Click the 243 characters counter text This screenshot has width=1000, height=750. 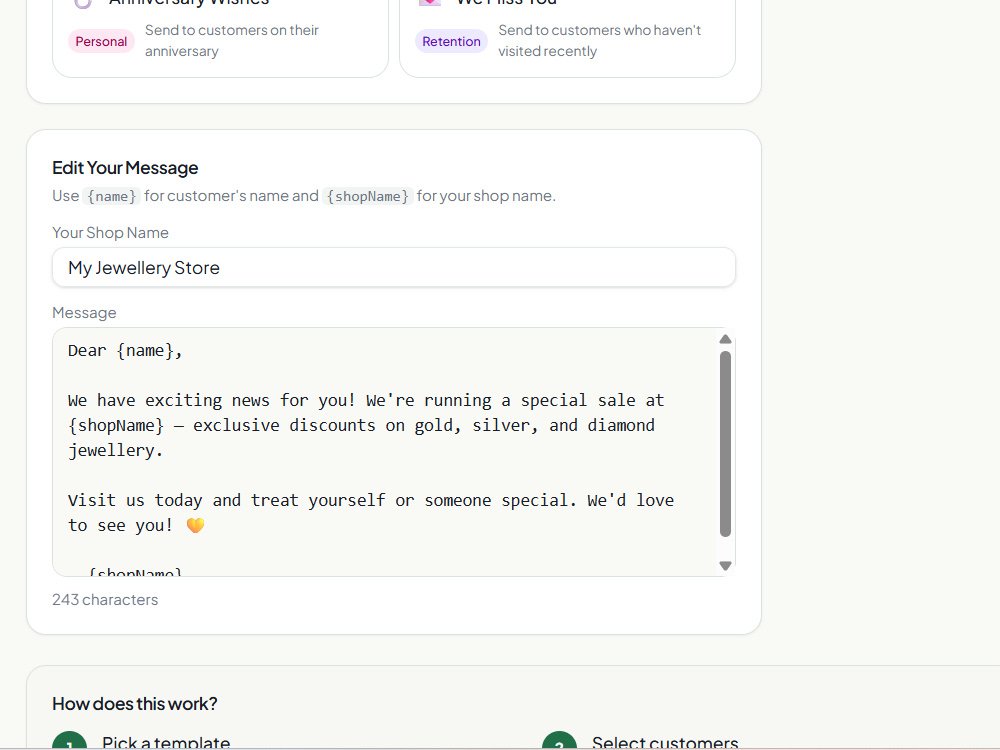point(105,599)
